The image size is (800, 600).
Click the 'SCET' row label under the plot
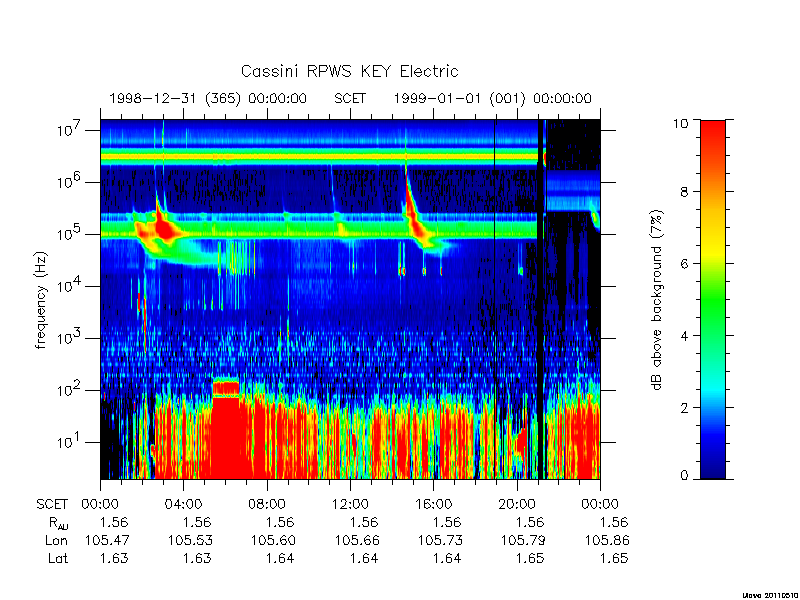pyautogui.click(x=52, y=505)
